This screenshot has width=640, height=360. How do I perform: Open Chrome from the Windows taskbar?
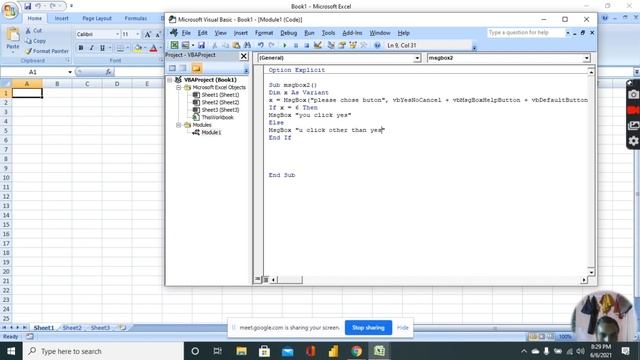coord(356,351)
